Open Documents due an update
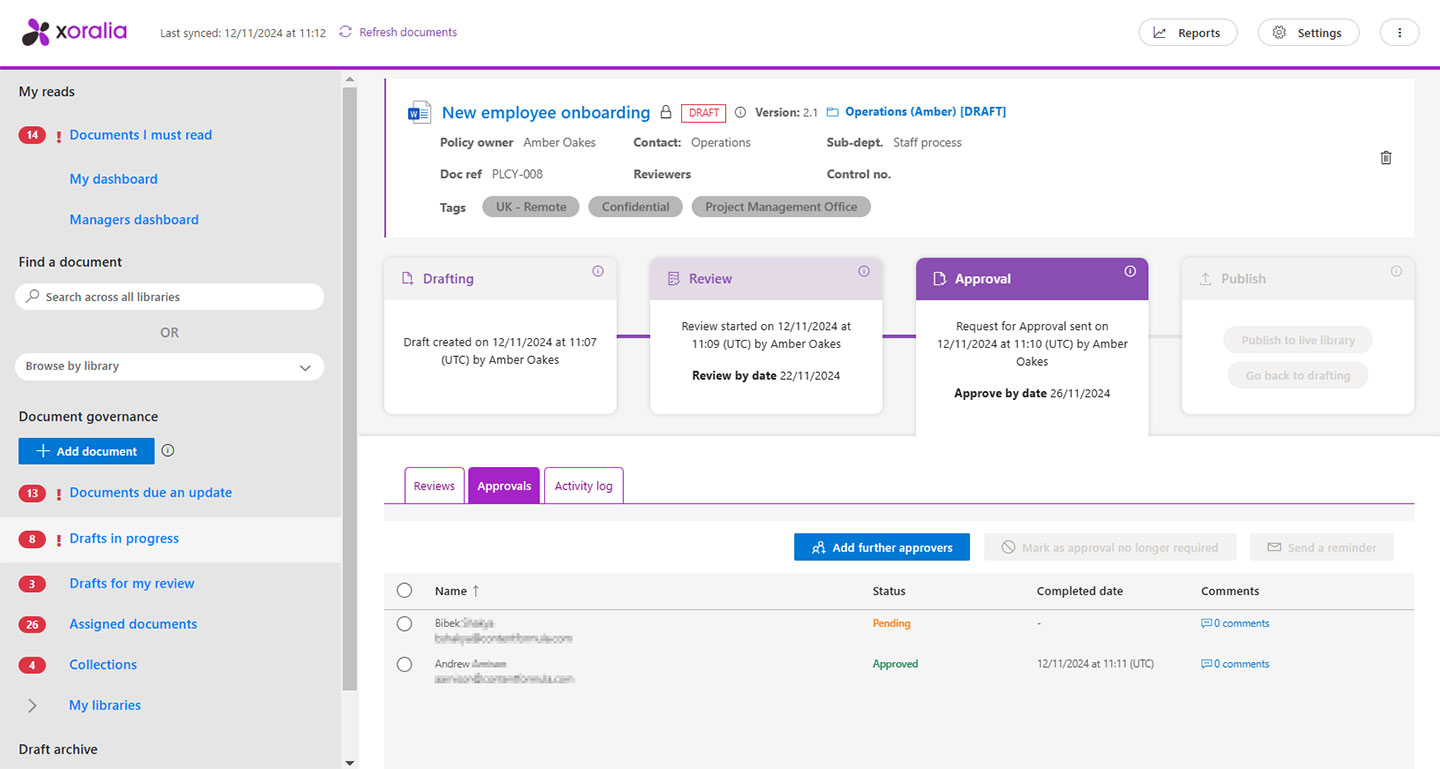The width and height of the screenshot is (1440, 769). [x=151, y=493]
